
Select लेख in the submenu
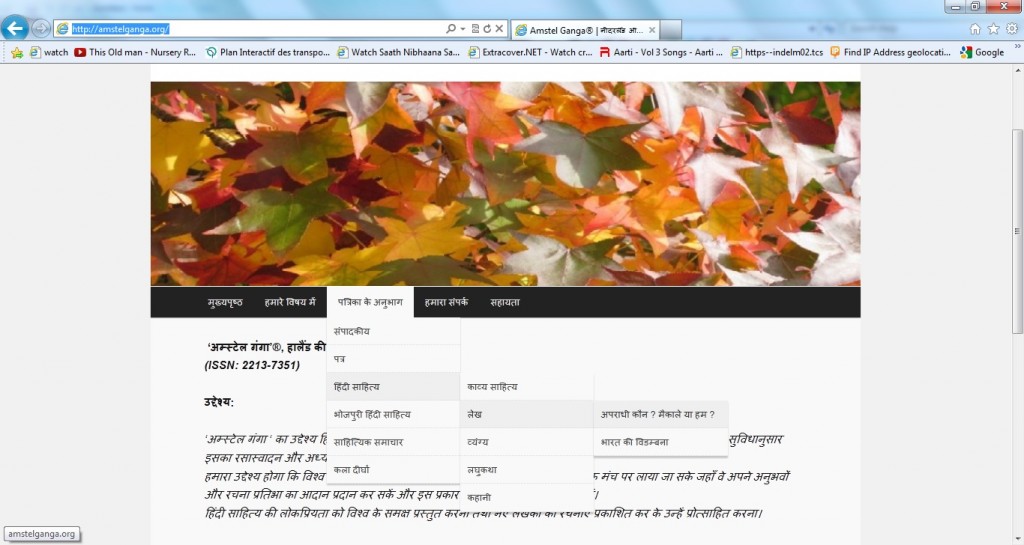coord(475,413)
